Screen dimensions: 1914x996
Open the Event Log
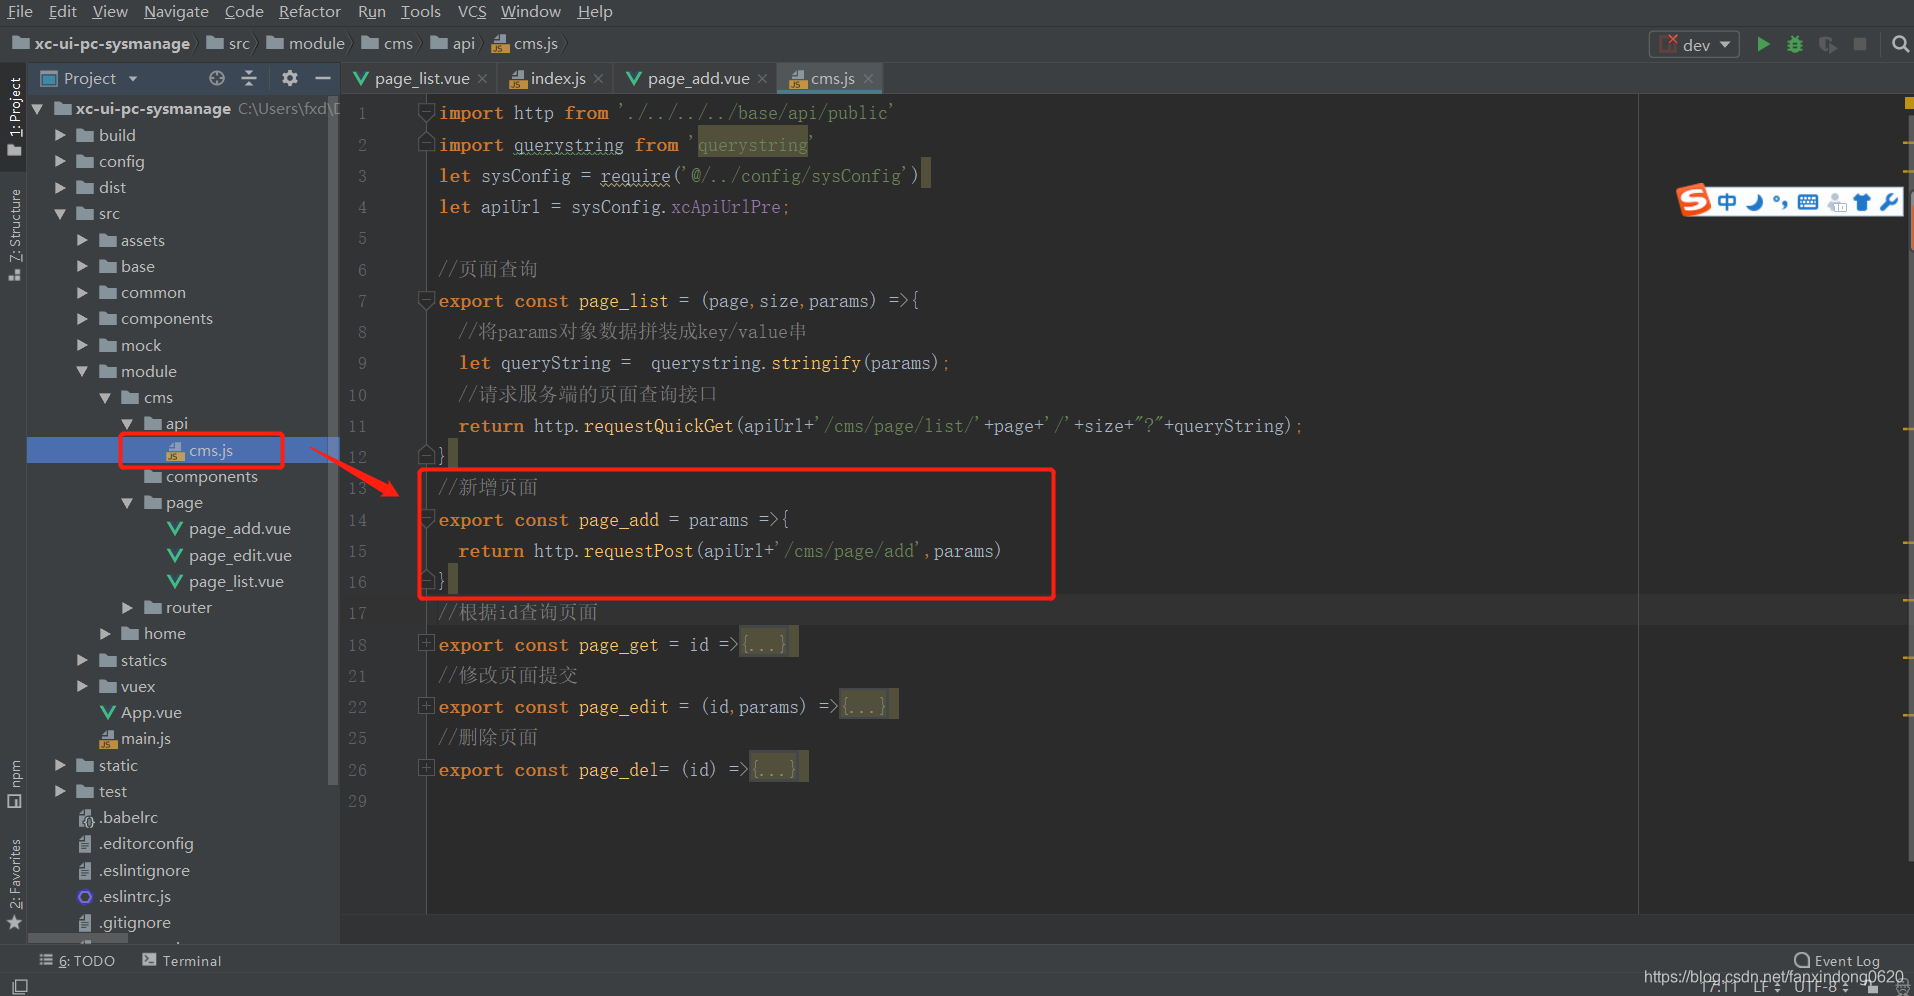(x=1837, y=960)
